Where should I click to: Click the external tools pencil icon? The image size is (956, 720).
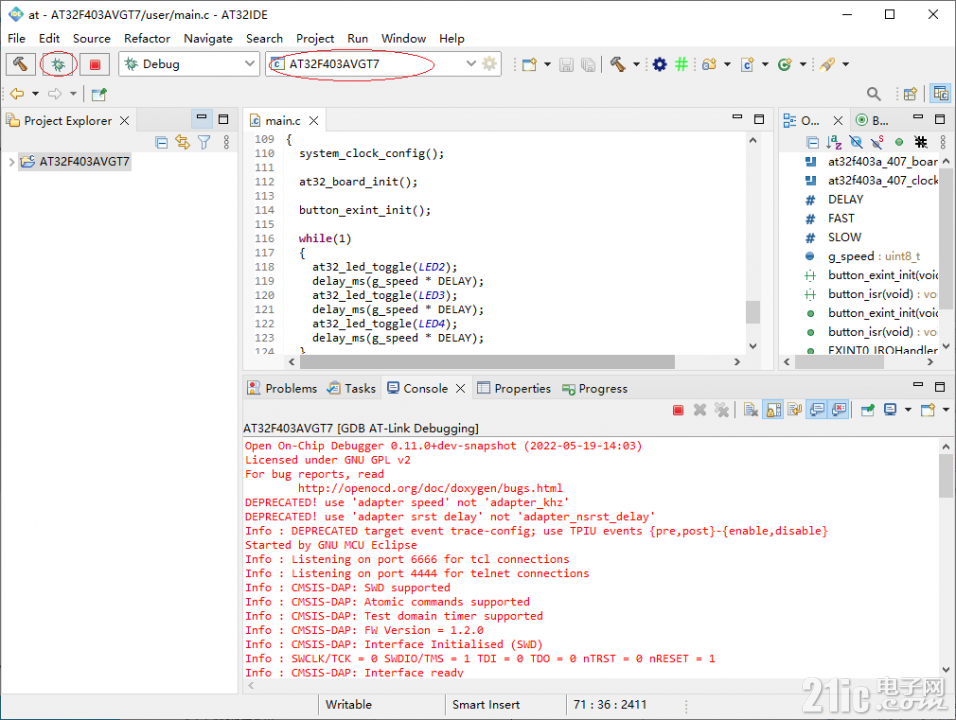click(x=827, y=65)
